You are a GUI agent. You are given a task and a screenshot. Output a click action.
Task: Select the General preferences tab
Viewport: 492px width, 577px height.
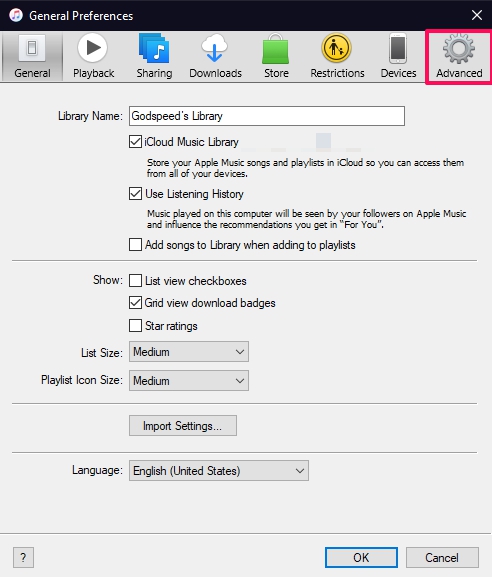click(32, 56)
